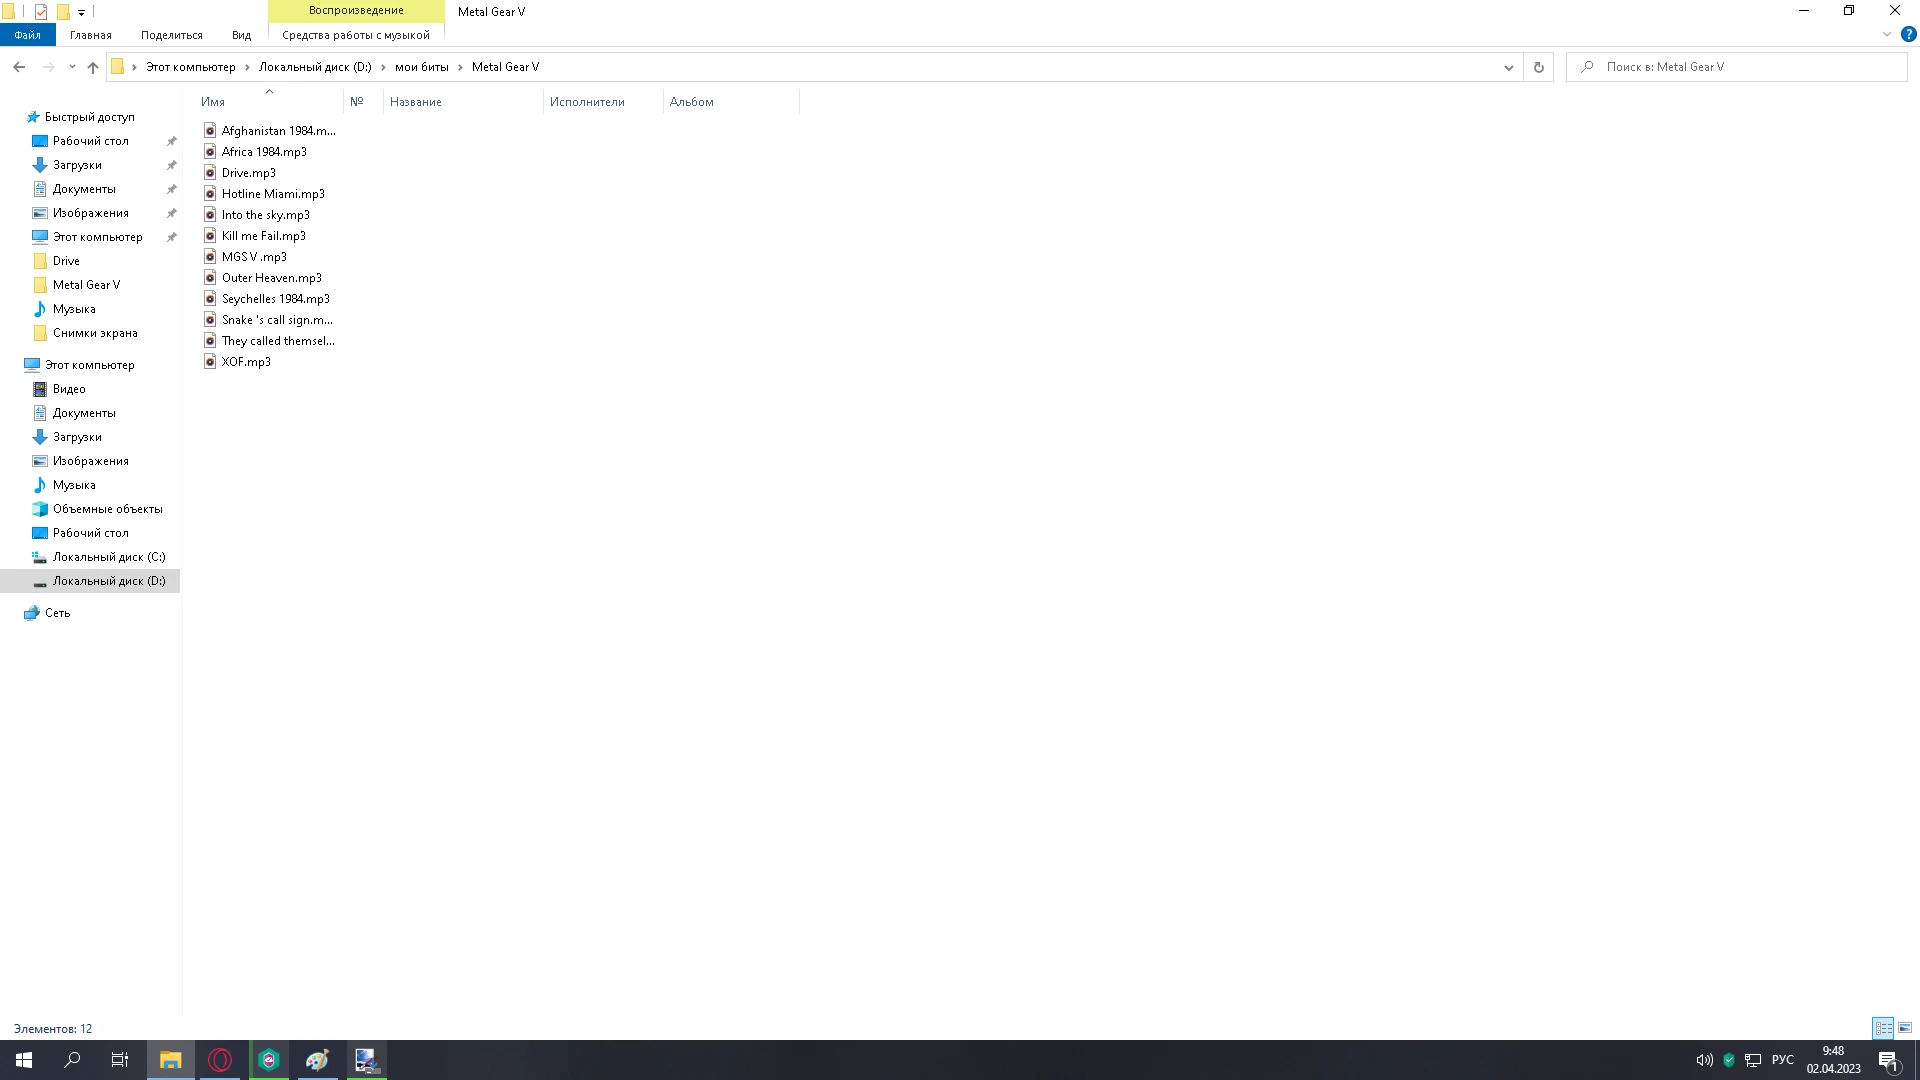Click the Up one level arrow
1920x1080 pixels.
[93, 67]
